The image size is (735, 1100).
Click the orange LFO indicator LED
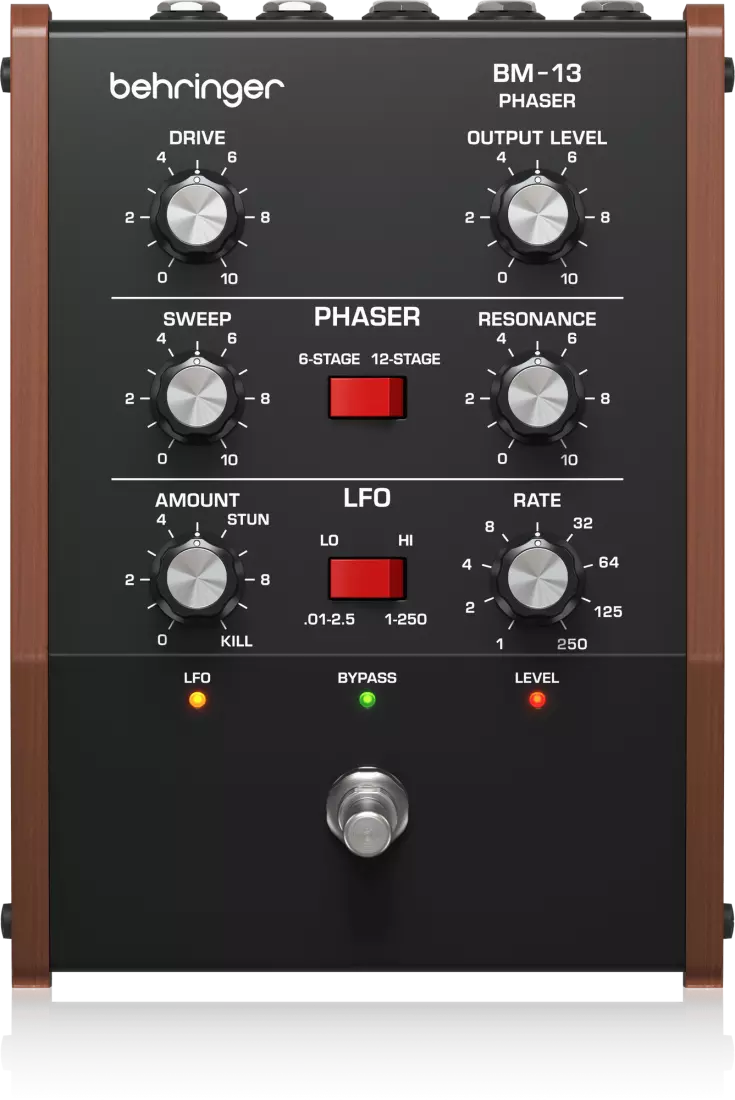coord(197,699)
